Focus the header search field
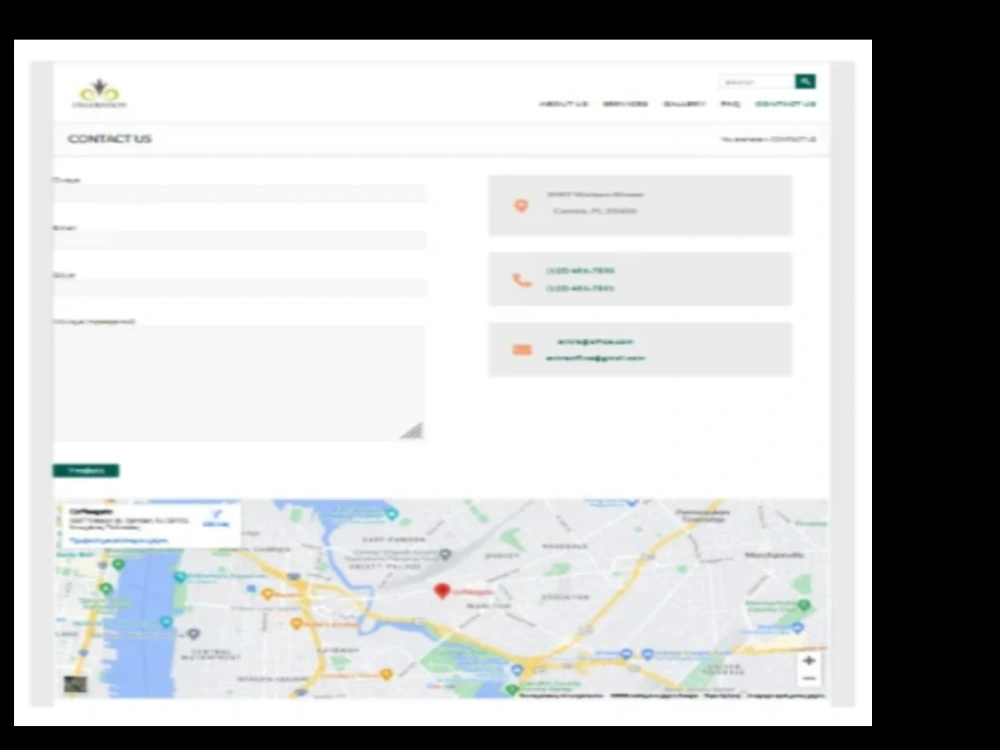 (x=757, y=82)
